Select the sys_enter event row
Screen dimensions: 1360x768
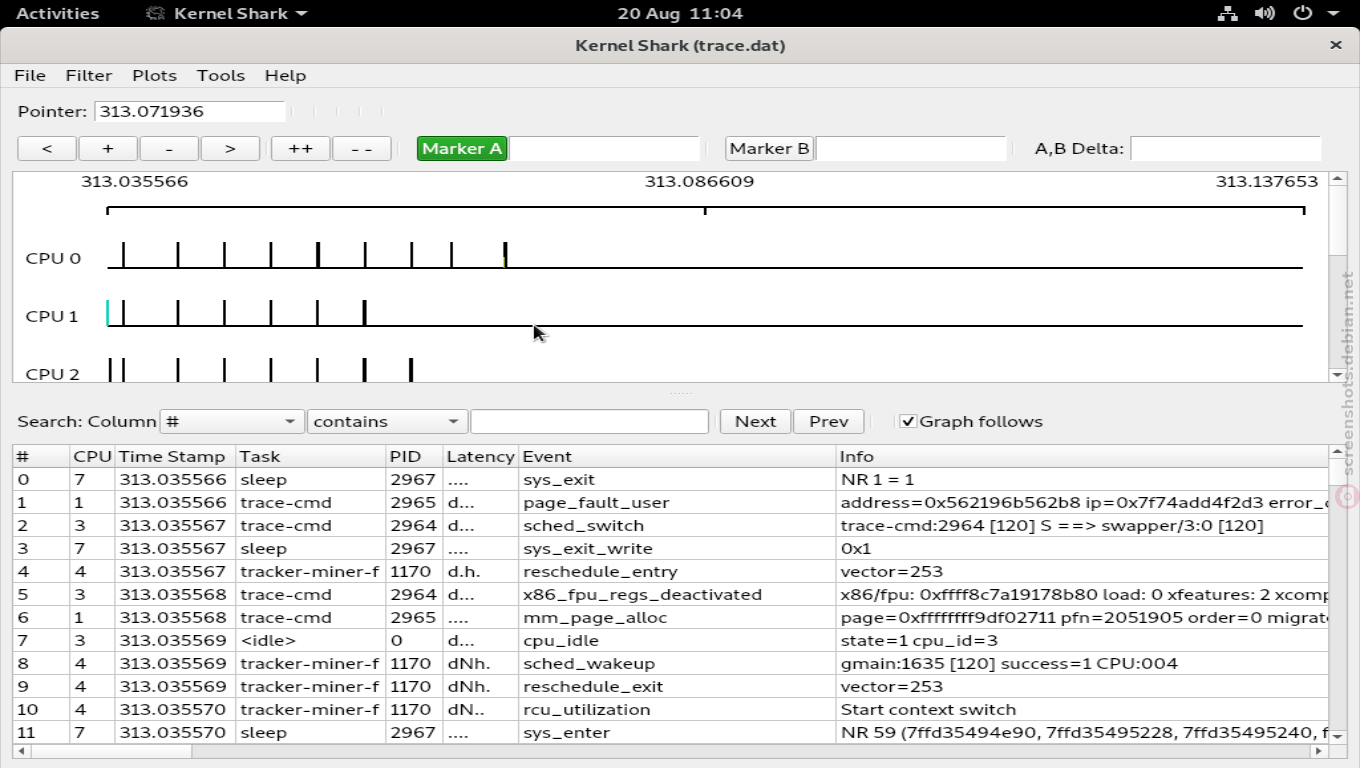[x=670, y=733]
